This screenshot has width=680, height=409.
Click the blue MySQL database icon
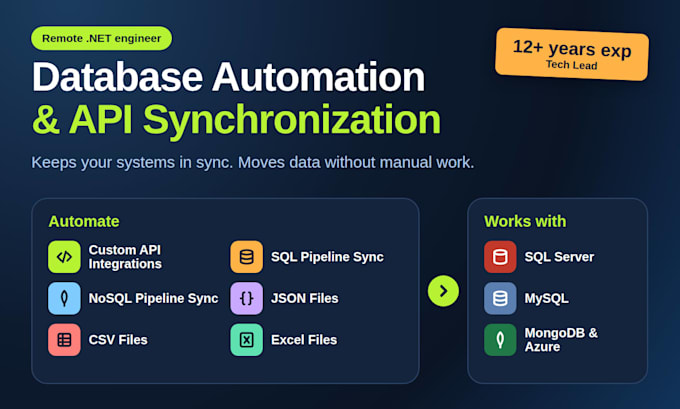coord(500,298)
